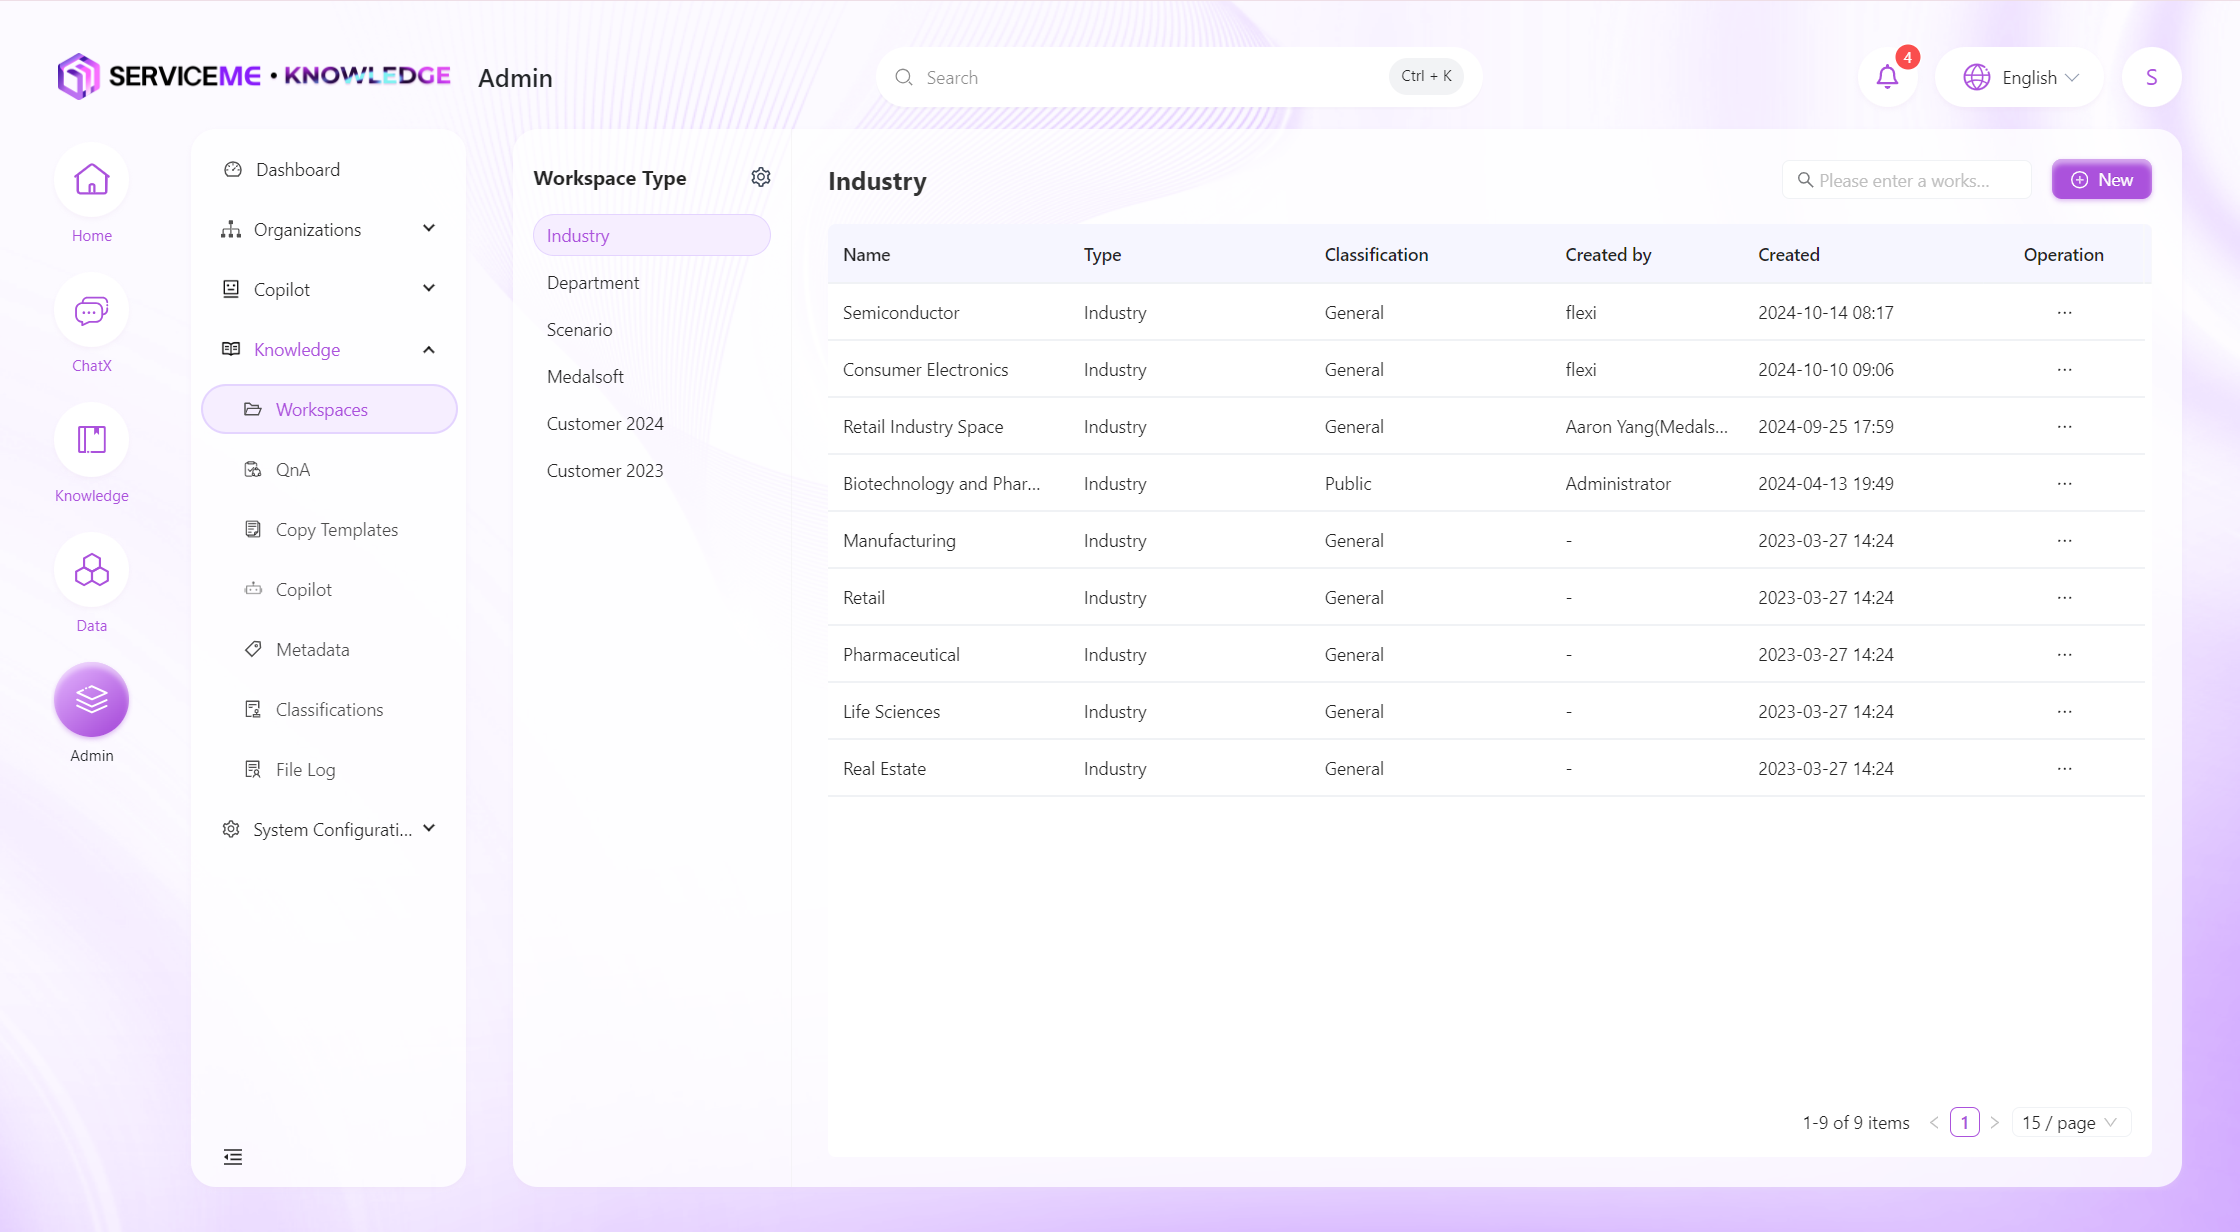The width and height of the screenshot is (2240, 1232).
Task: Open operations menu for the Pharmaceutical row
Action: pos(2064,654)
